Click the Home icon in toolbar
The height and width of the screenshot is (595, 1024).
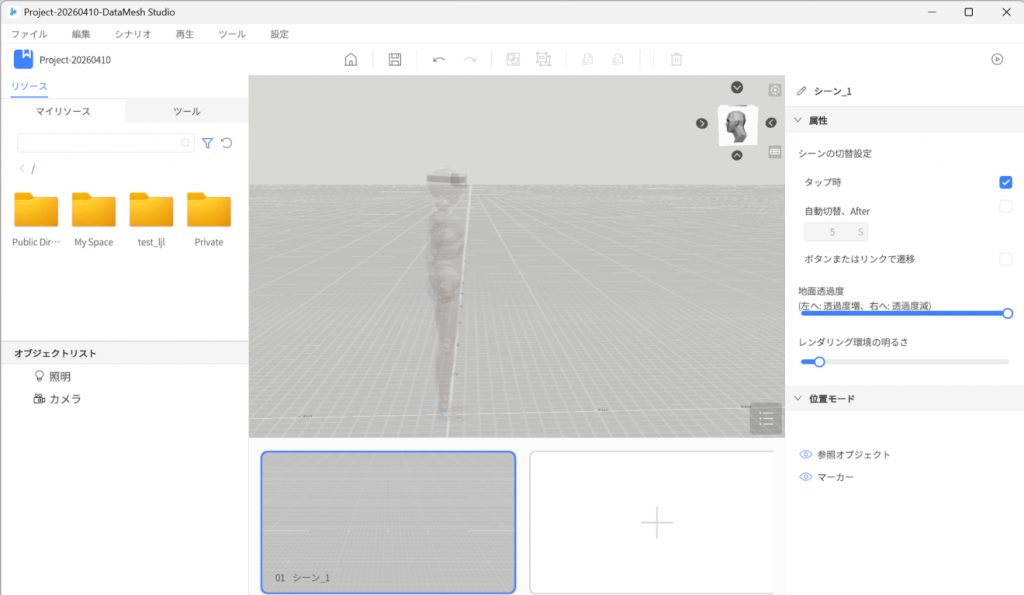351,59
